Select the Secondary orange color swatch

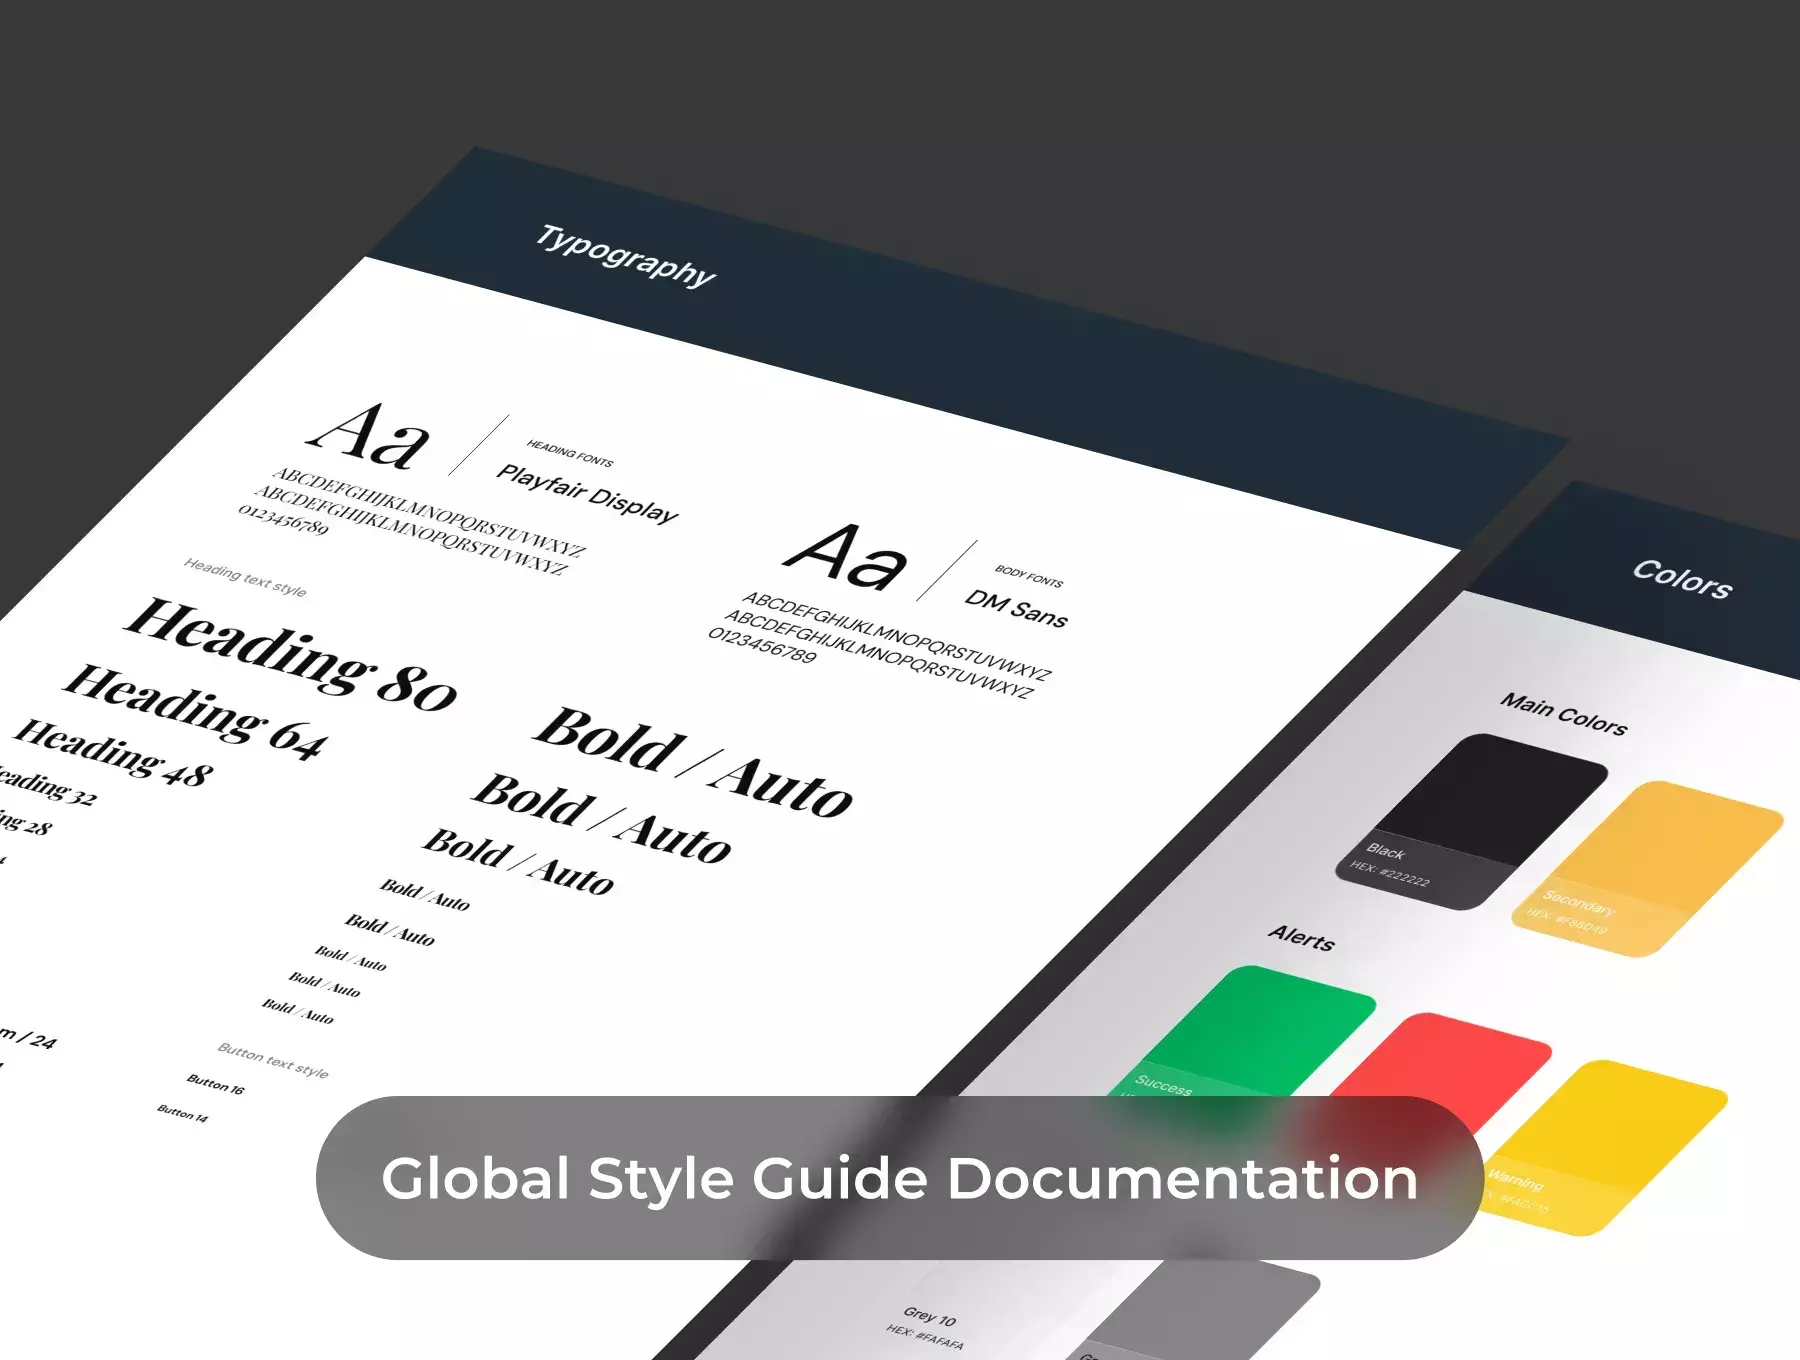click(1647, 869)
